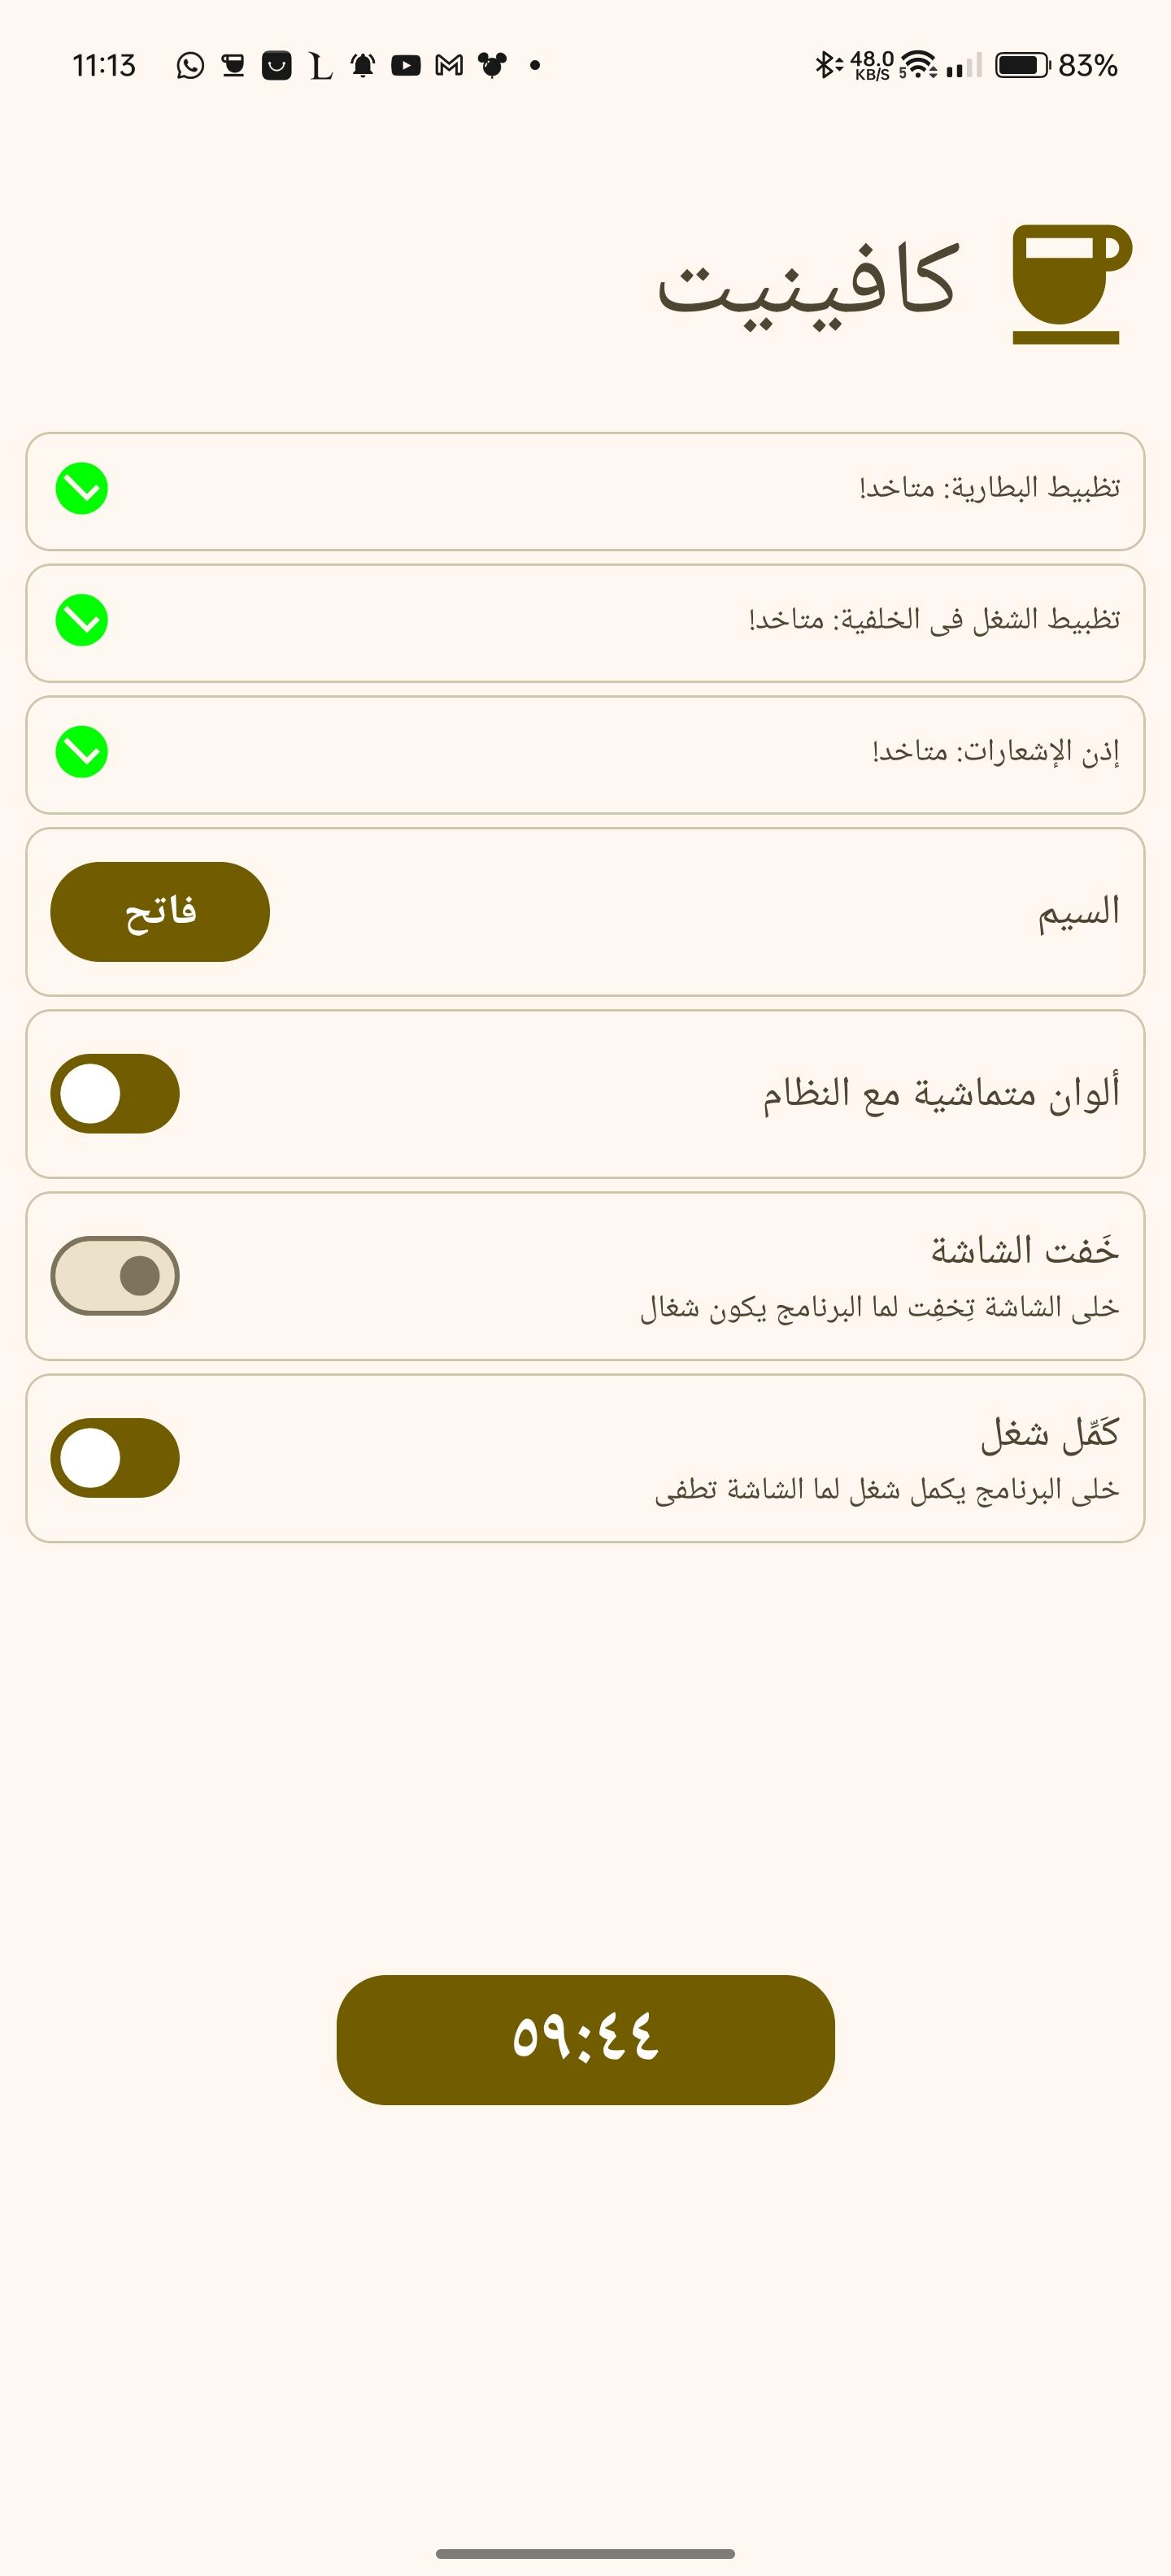1171x2576 pixels.
Task: Tap the Wi-Fi signal icon
Action: point(918,66)
